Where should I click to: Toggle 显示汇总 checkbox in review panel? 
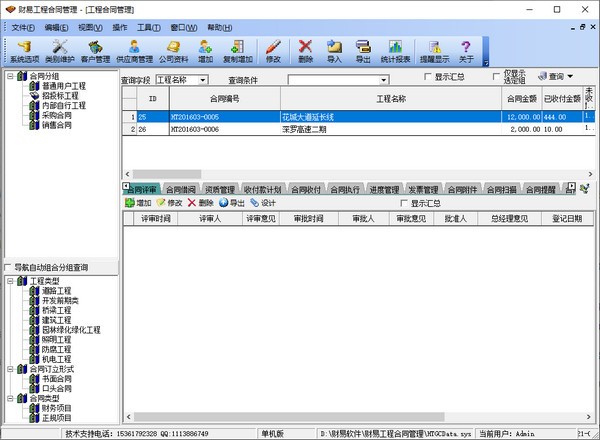pos(403,203)
